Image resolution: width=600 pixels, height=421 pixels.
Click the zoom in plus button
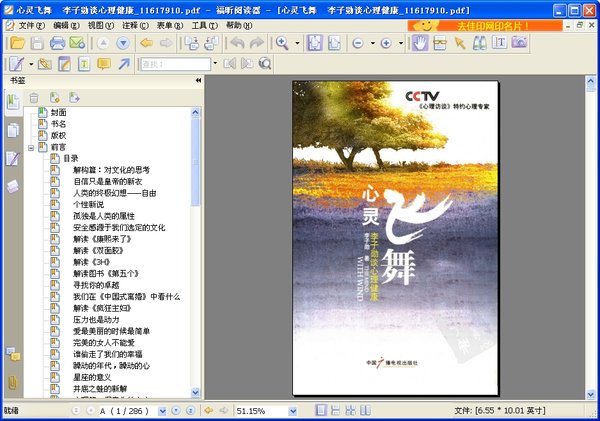(386, 43)
